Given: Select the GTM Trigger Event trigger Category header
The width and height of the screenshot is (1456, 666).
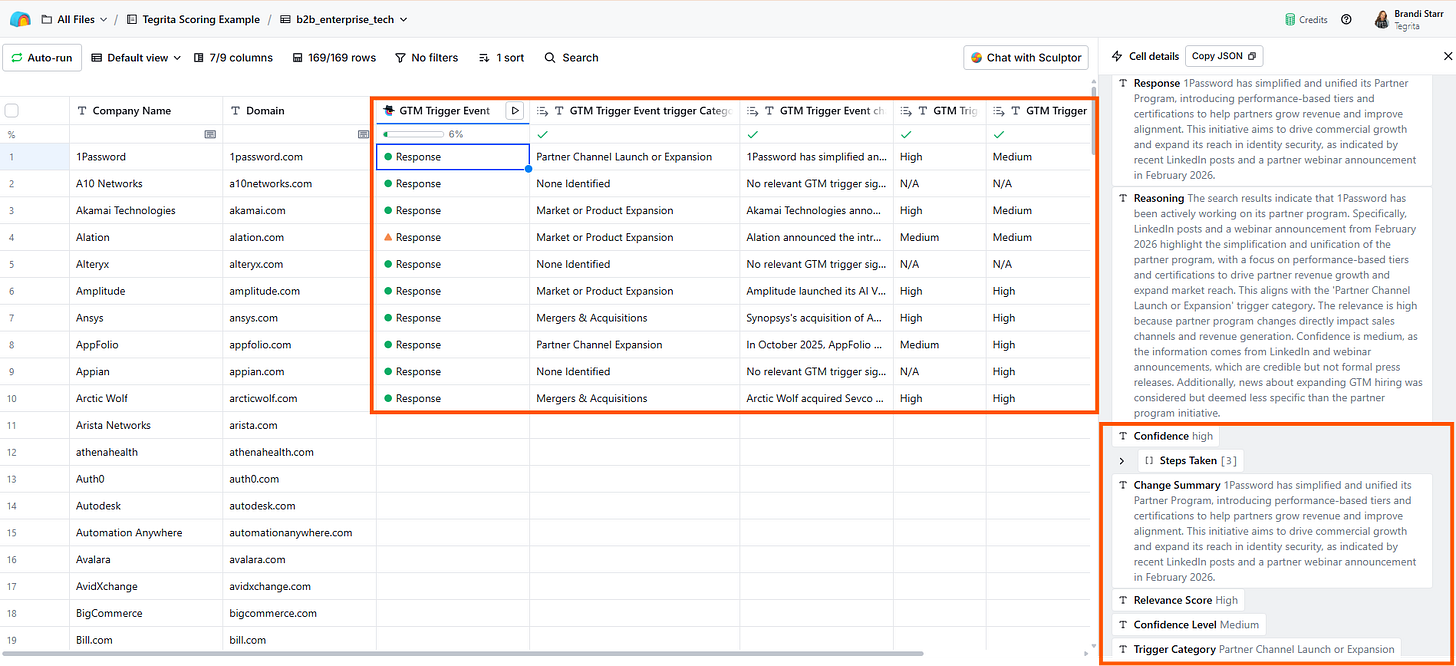Looking at the screenshot, I should [635, 111].
